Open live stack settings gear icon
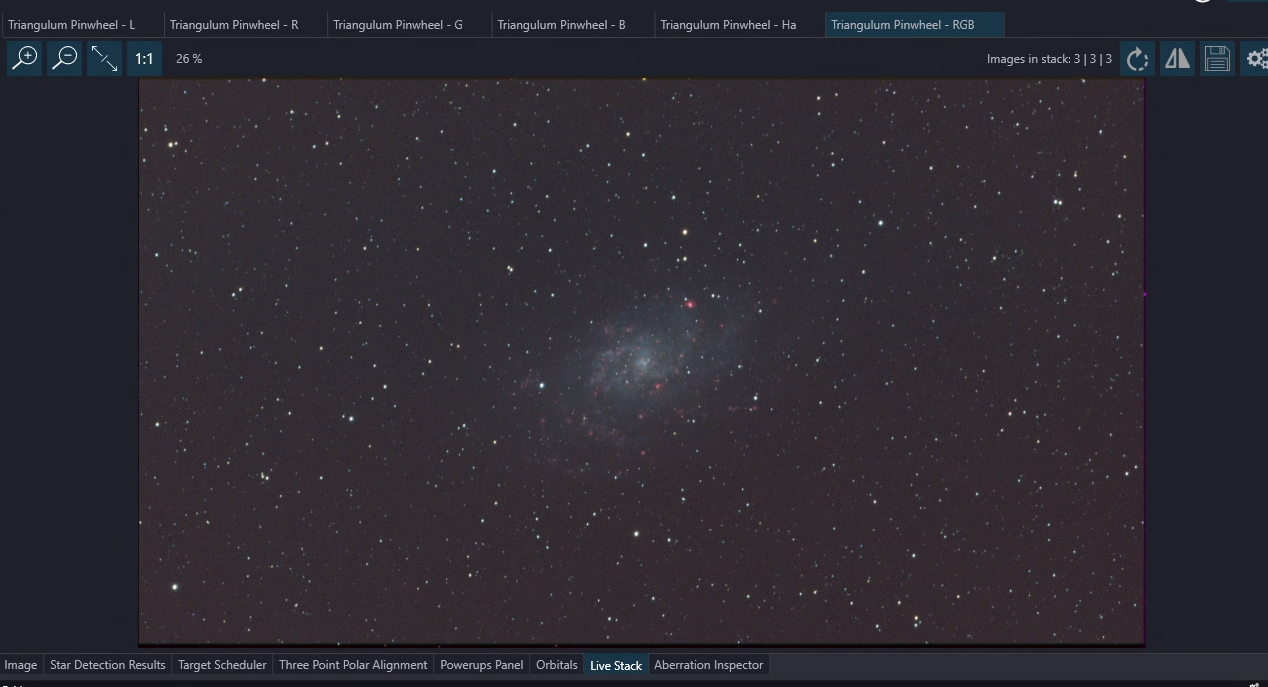This screenshot has height=687, width=1268. [x=1256, y=59]
